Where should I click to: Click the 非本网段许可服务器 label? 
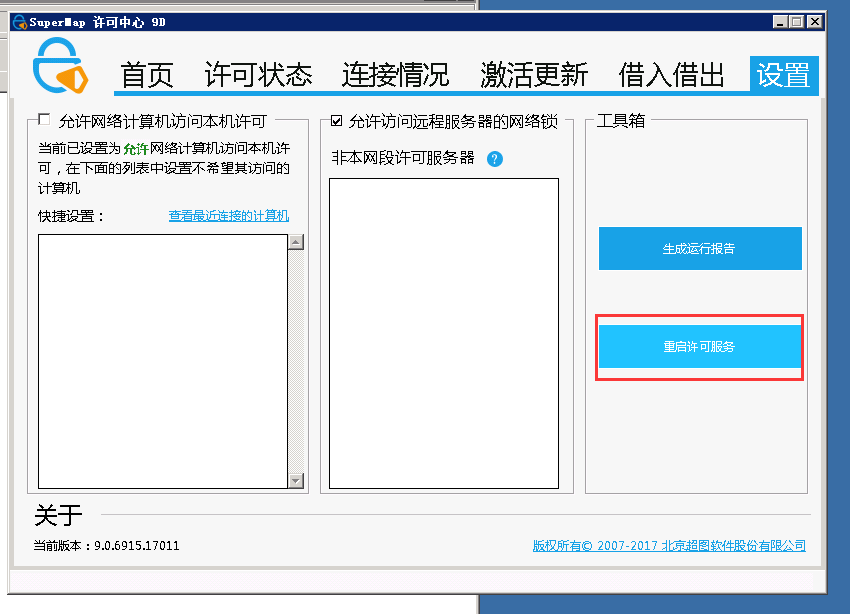tap(403, 158)
